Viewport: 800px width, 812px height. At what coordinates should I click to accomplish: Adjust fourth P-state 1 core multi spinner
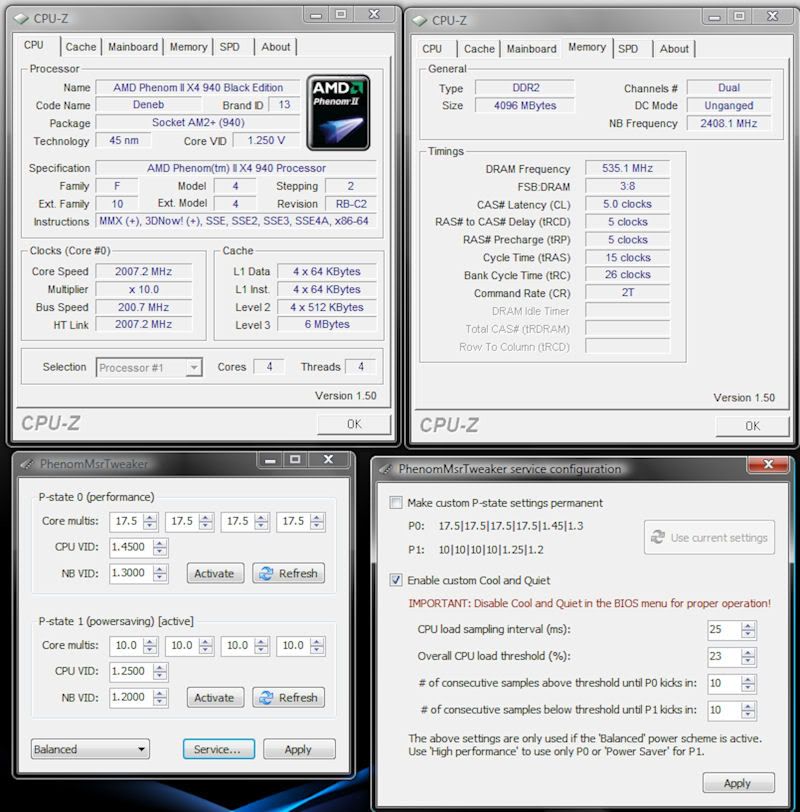(x=317, y=646)
